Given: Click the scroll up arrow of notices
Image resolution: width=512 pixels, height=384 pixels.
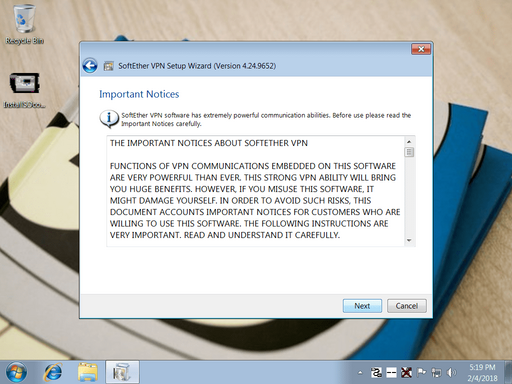Looking at the screenshot, I should (x=409, y=142).
